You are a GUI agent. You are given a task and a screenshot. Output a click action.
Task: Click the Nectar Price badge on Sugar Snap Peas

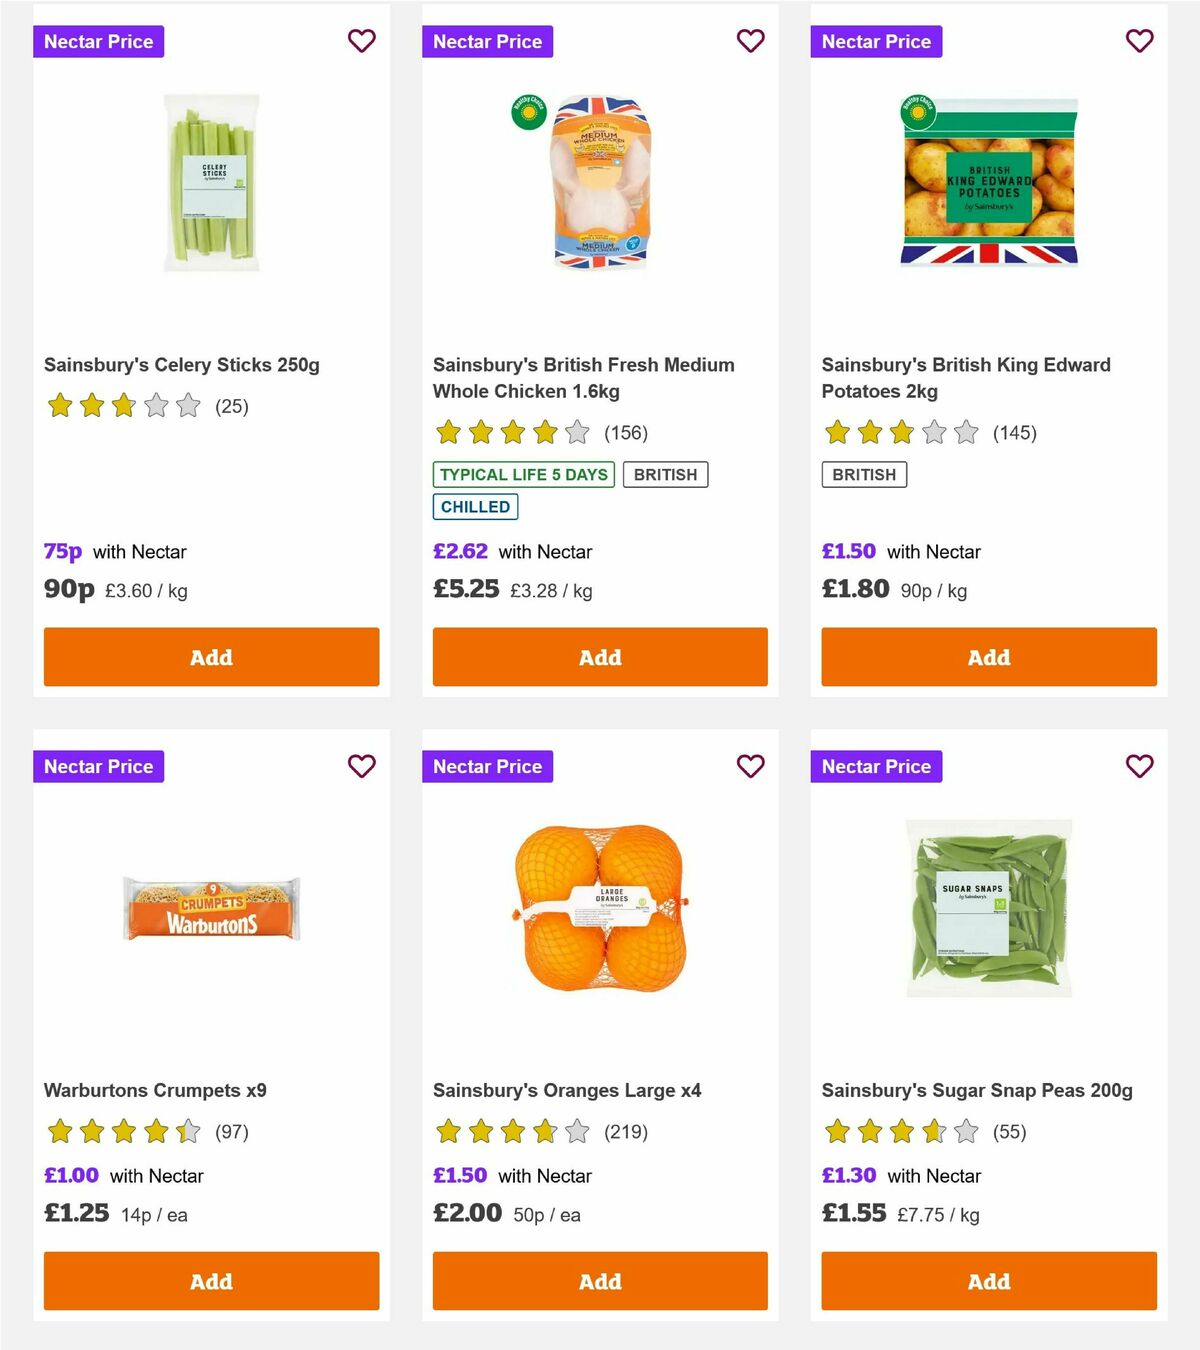tap(876, 766)
